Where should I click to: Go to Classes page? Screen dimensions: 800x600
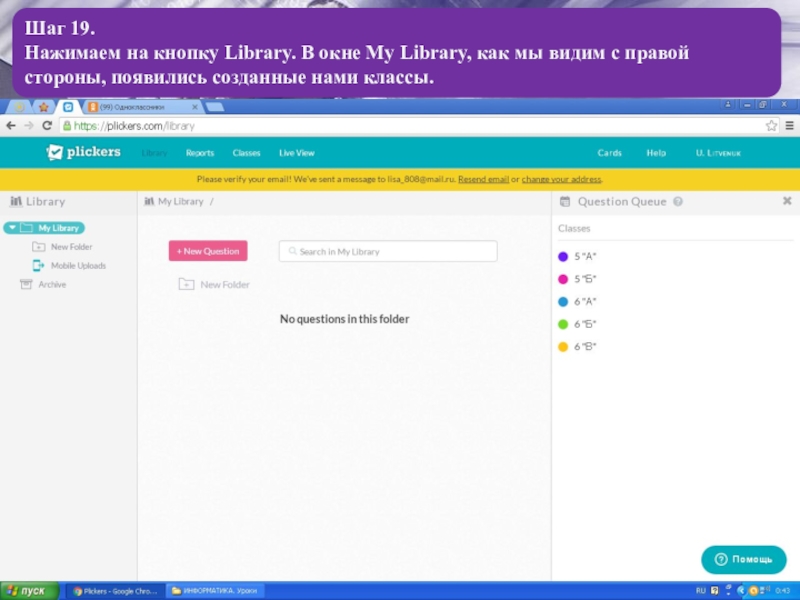(246, 153)
